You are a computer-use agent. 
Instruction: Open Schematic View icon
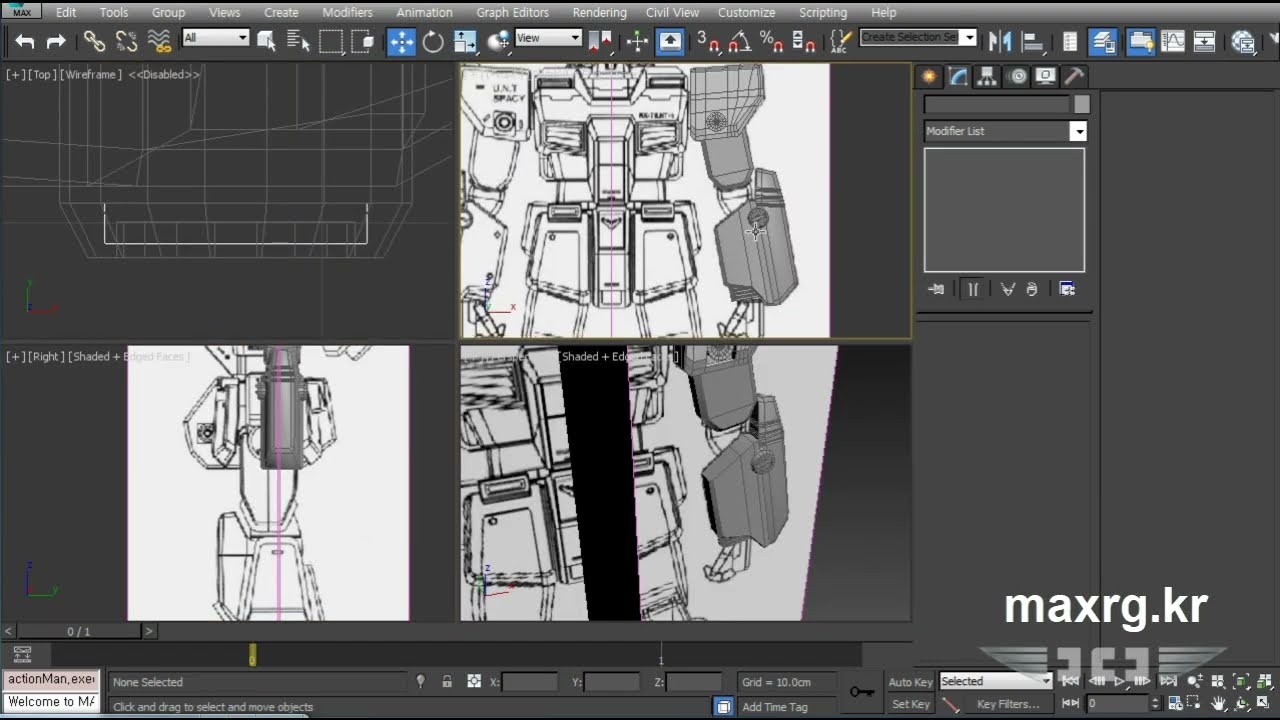coord(1205,41)
